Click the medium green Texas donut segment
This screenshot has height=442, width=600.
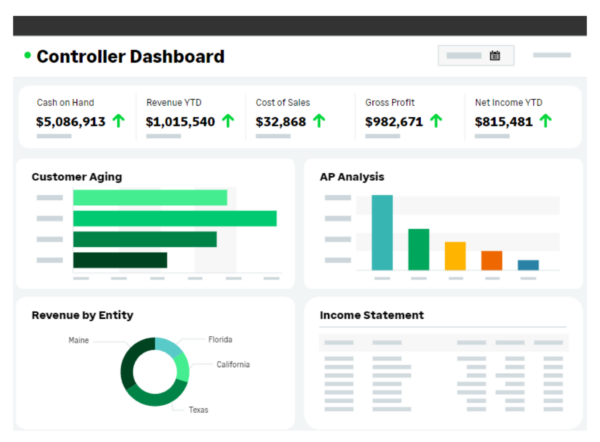(158, 398)
